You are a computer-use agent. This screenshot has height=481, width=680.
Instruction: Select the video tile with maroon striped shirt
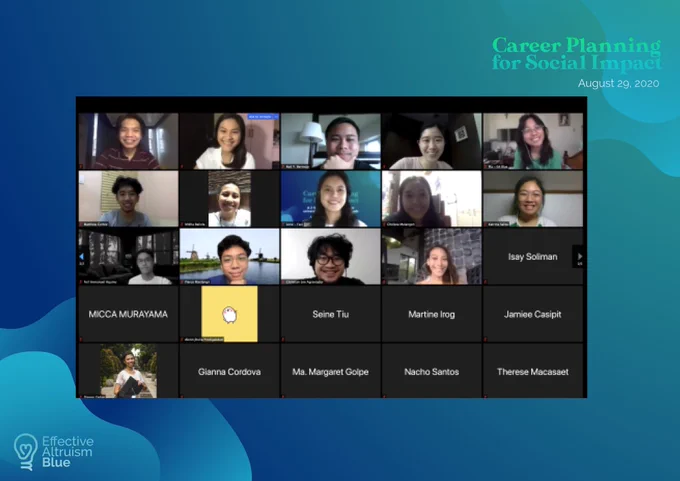click(128, 141)
